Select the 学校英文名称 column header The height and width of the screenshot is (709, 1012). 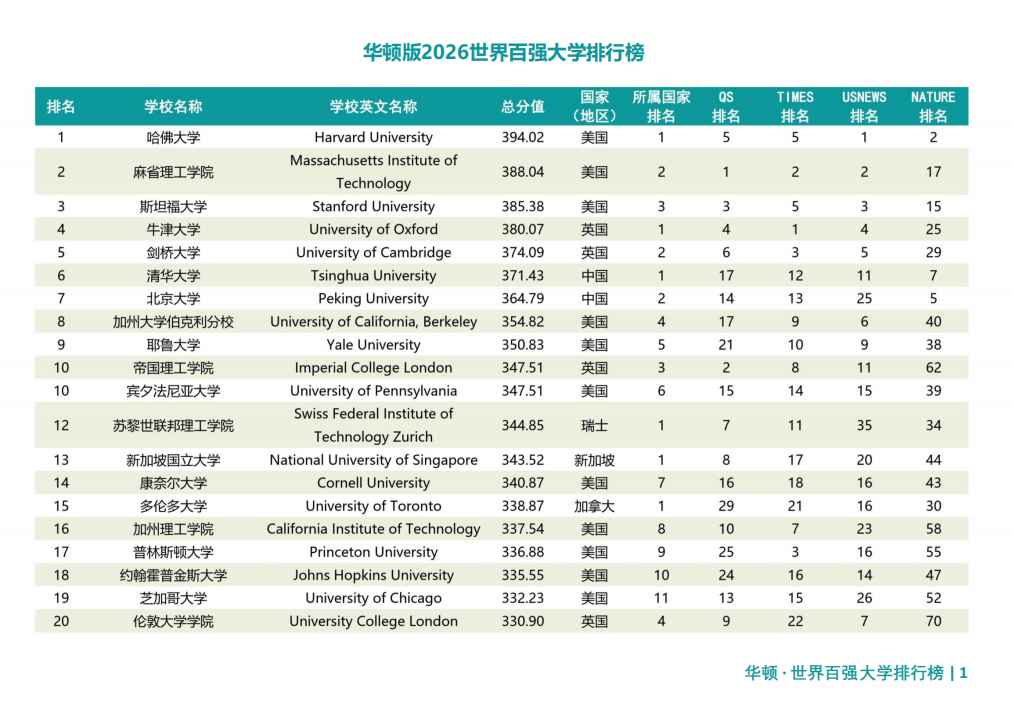point(373,106)
